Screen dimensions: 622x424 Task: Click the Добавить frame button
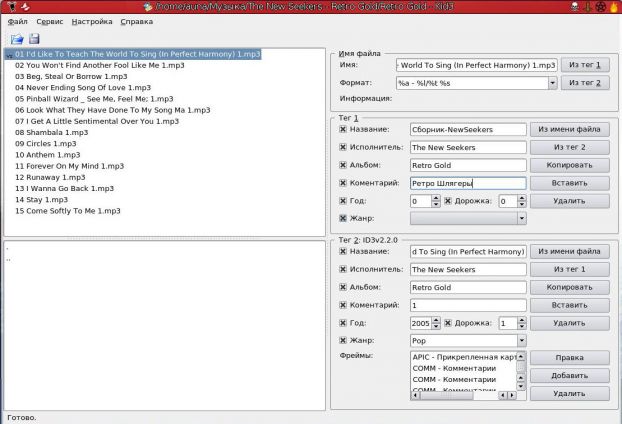pos(570,376)
